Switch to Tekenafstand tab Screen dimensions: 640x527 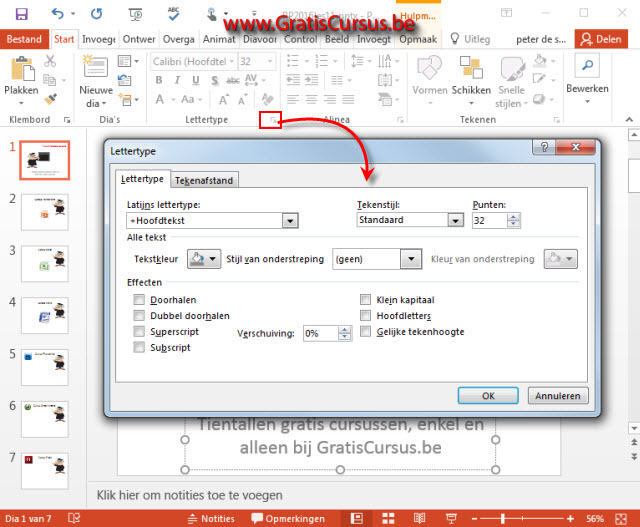click(x=204, y=180)
